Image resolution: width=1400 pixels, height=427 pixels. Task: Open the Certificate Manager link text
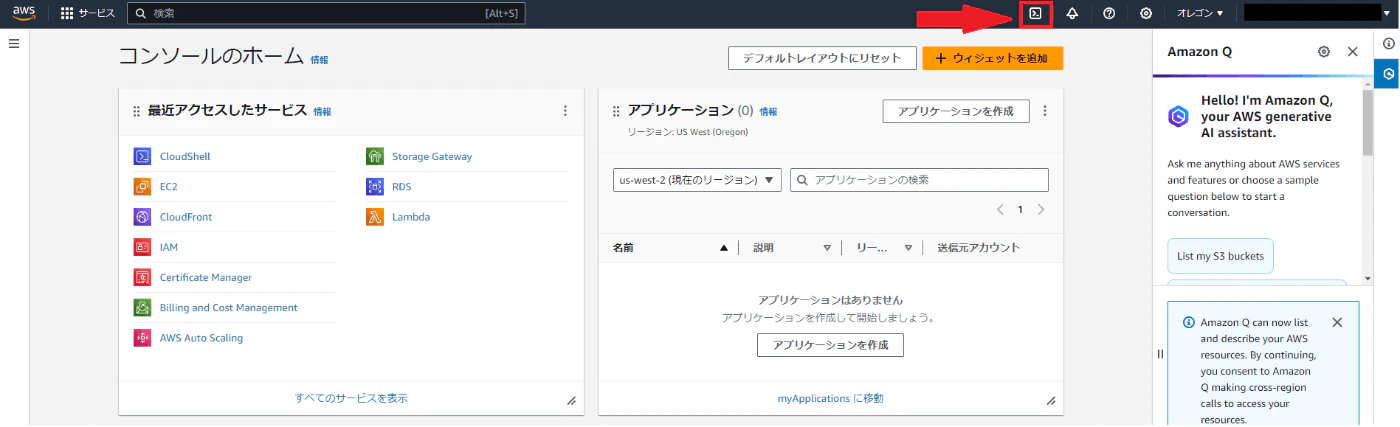[206, 277]
